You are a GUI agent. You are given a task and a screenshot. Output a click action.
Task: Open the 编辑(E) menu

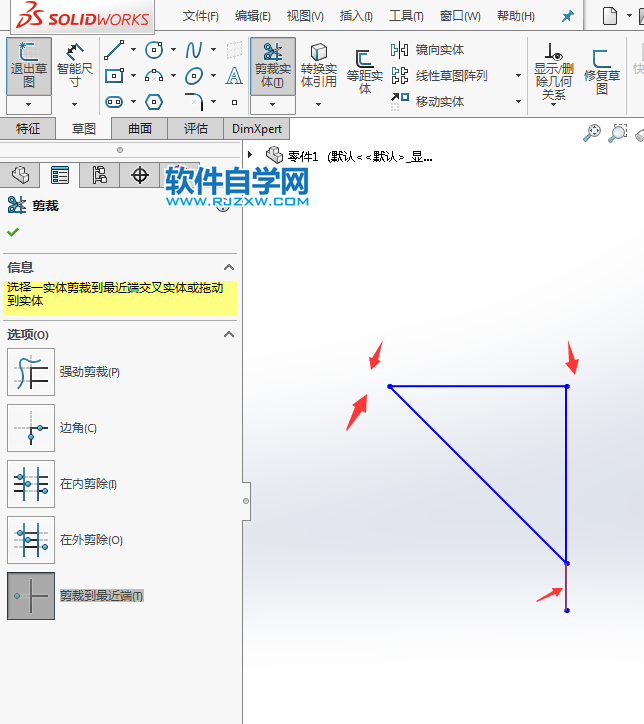pyautogui.click(x=253, y=17)
